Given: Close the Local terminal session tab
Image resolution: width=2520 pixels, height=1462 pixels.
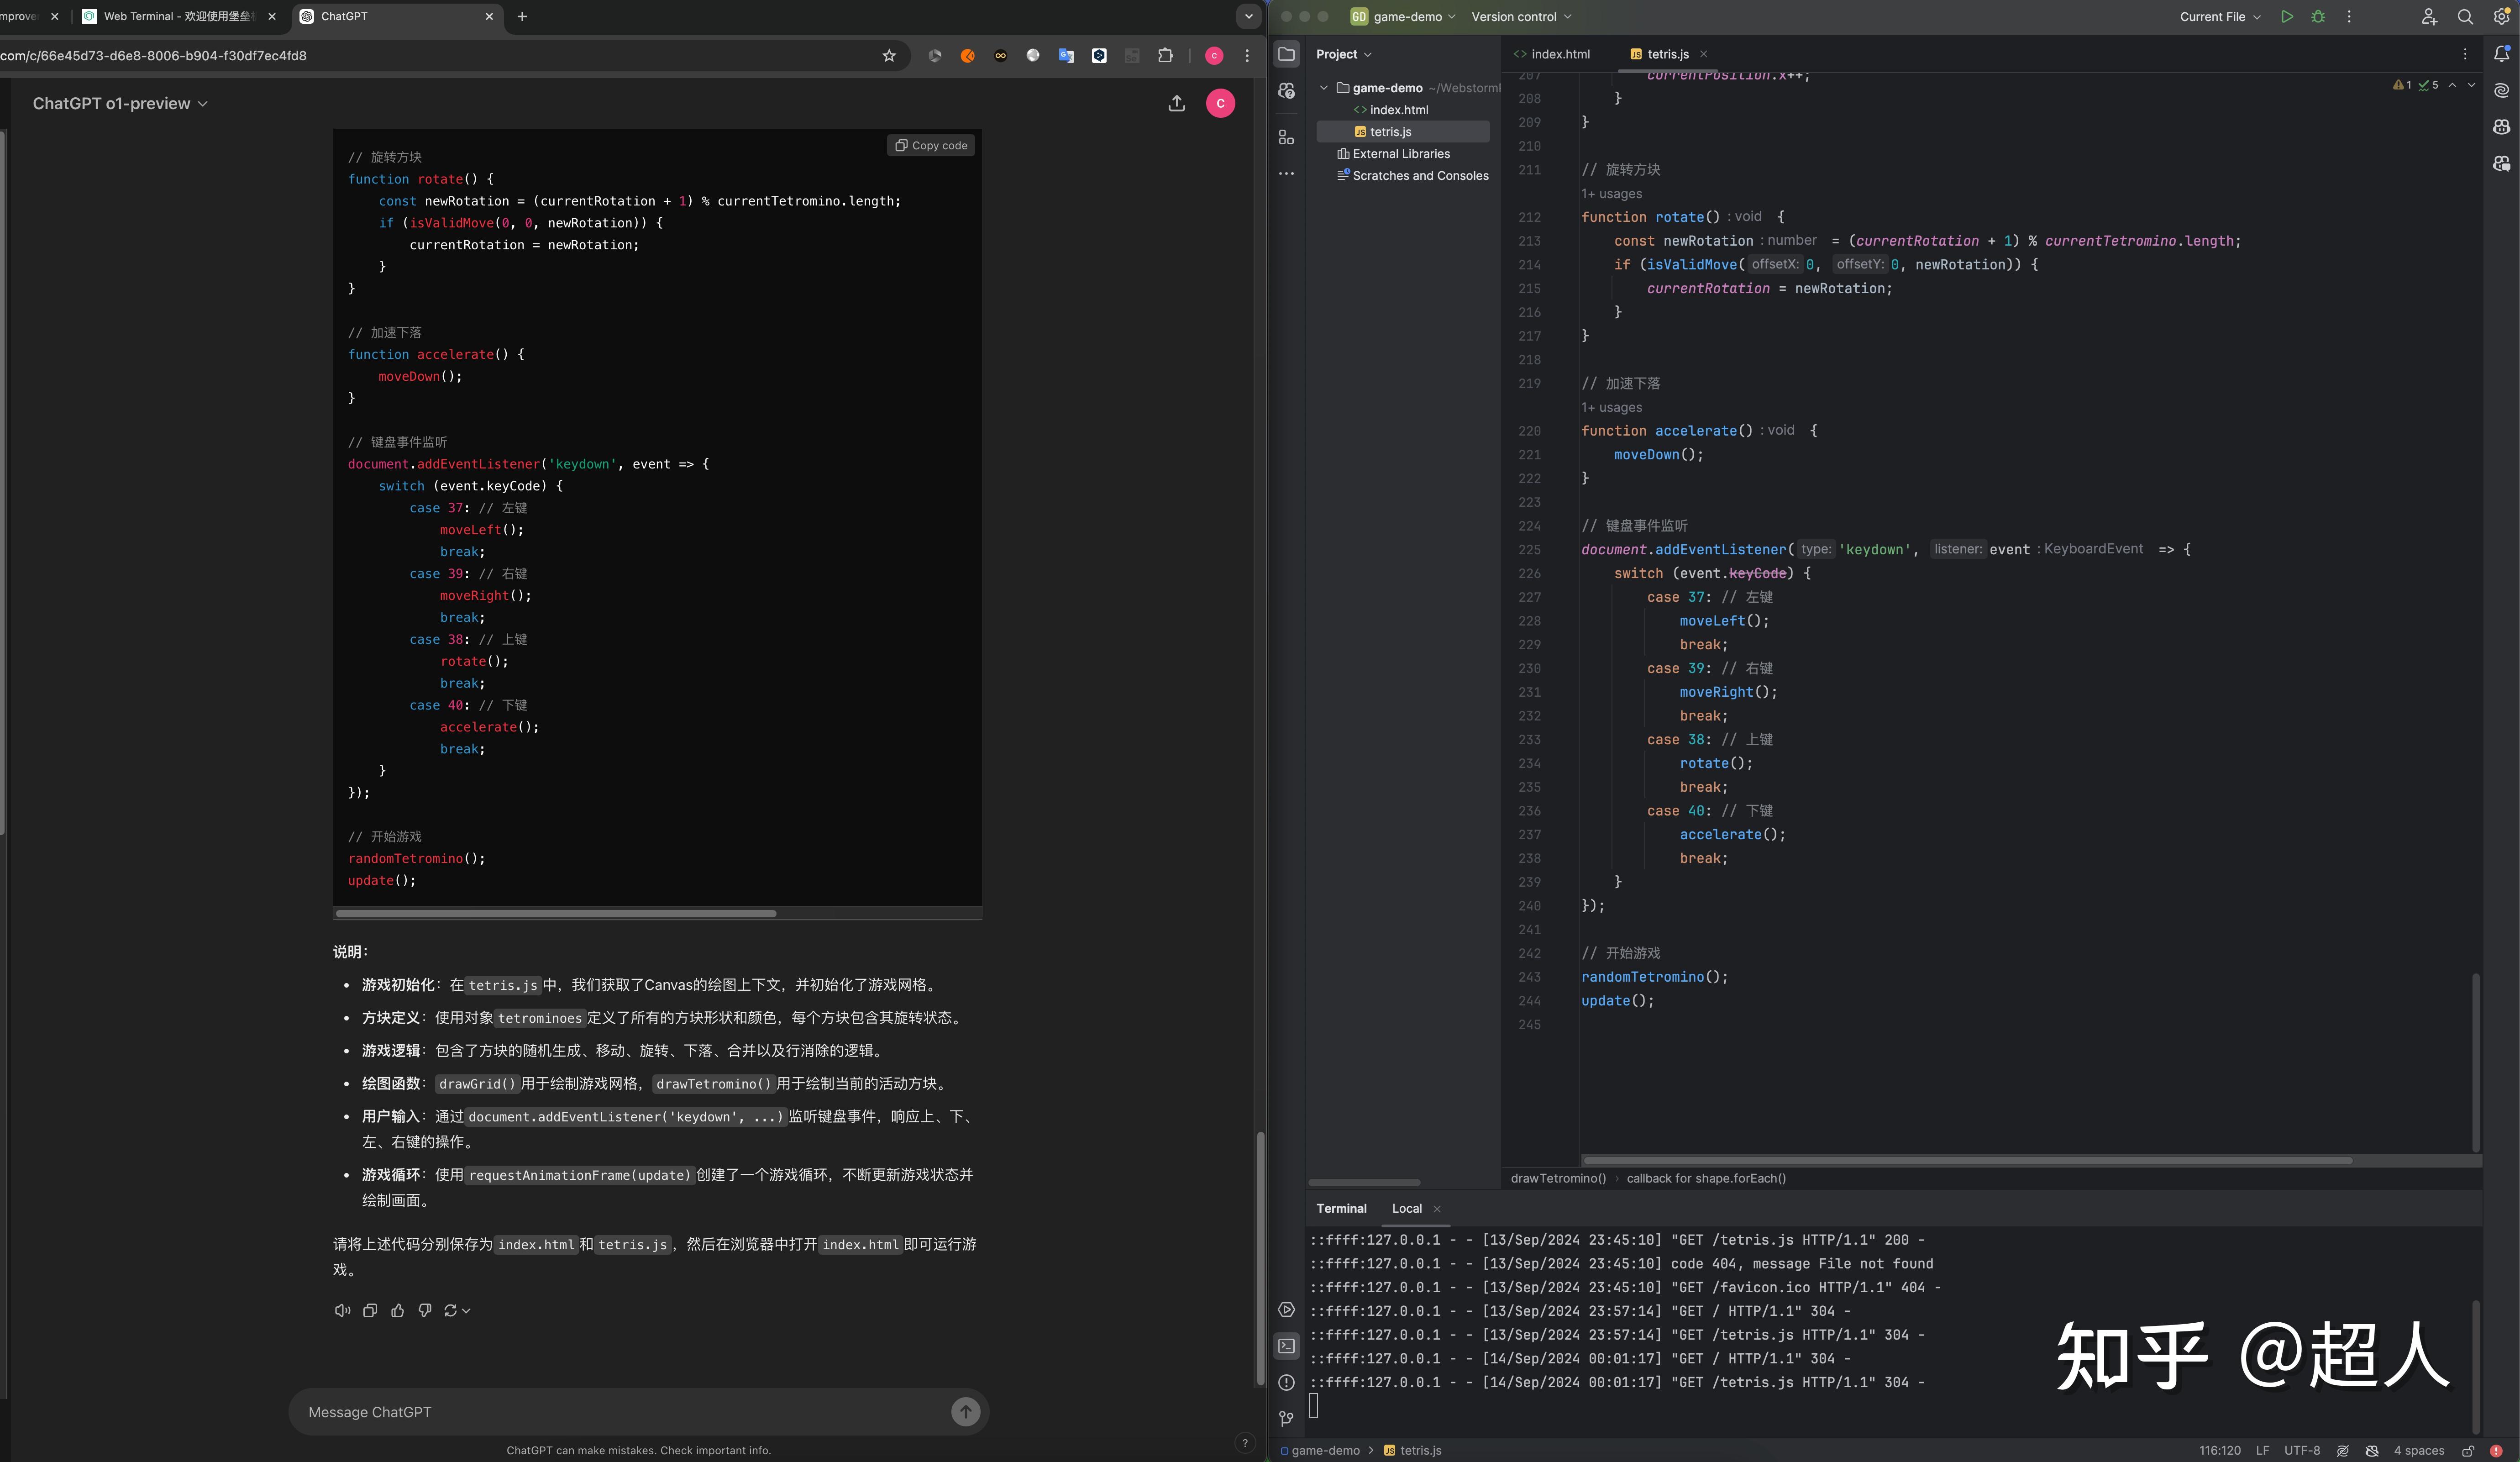Looking at the screenshot, I should (1437, 1209).
